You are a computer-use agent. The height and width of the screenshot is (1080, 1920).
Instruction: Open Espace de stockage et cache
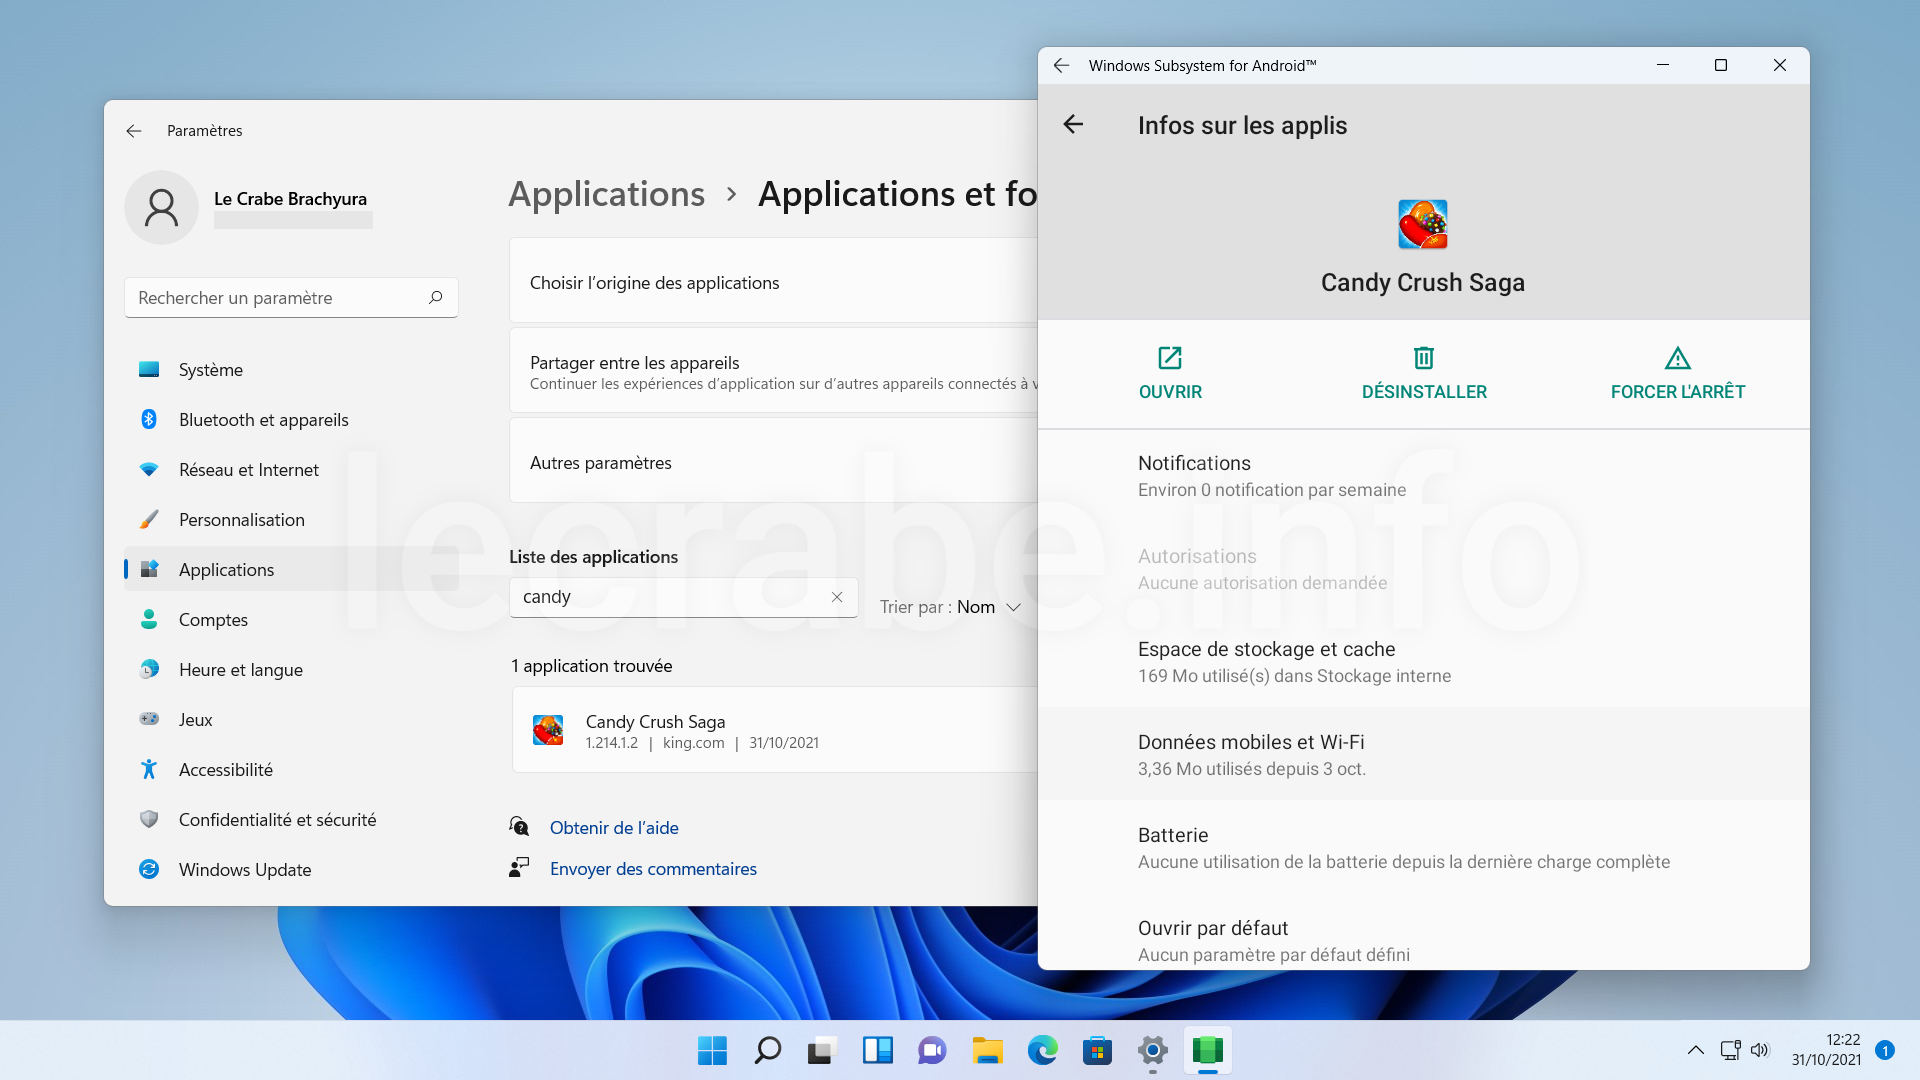point(1424,662)
